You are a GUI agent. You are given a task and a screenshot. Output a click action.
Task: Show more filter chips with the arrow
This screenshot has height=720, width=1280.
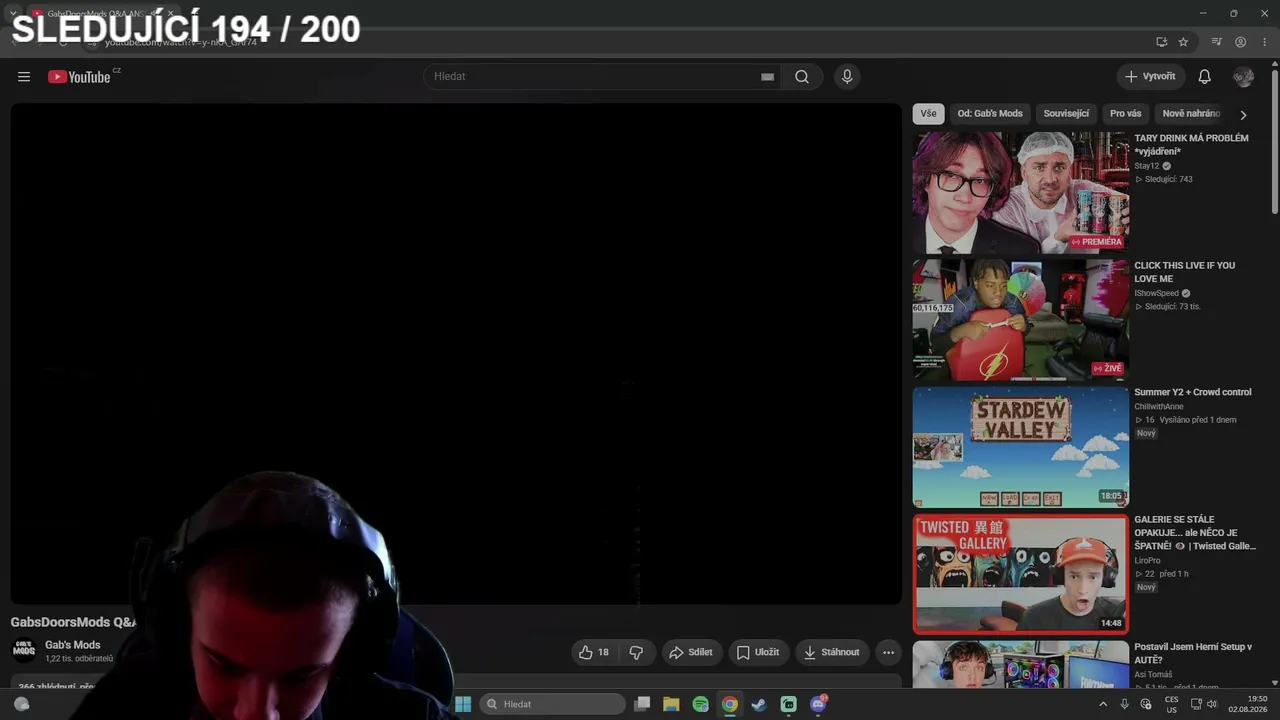[1243, 115]
